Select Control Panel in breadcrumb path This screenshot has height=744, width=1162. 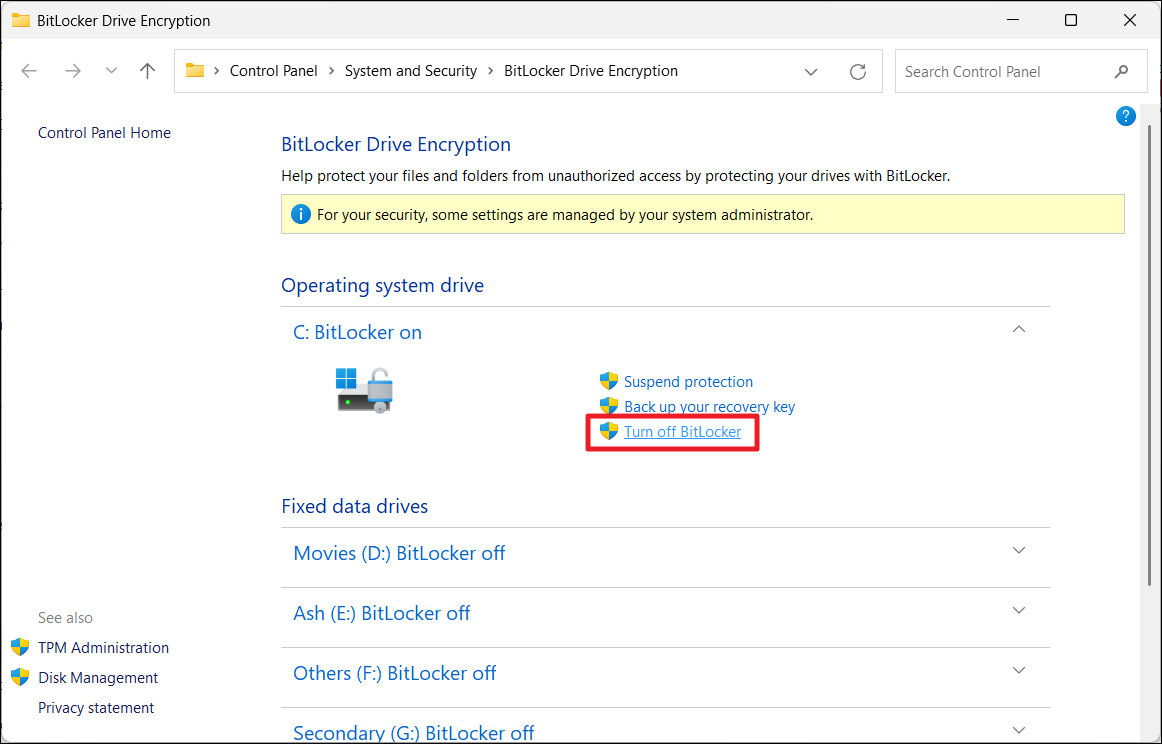273,71
